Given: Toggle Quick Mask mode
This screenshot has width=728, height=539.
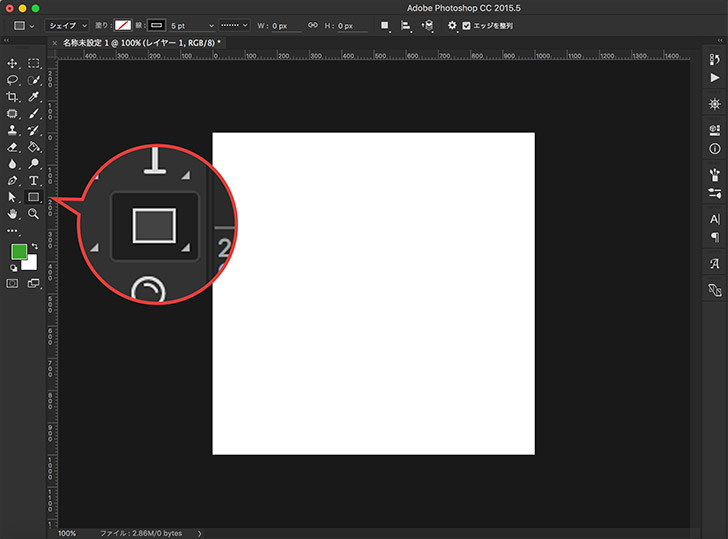Looking at the screenshot, I should (12, 284).
